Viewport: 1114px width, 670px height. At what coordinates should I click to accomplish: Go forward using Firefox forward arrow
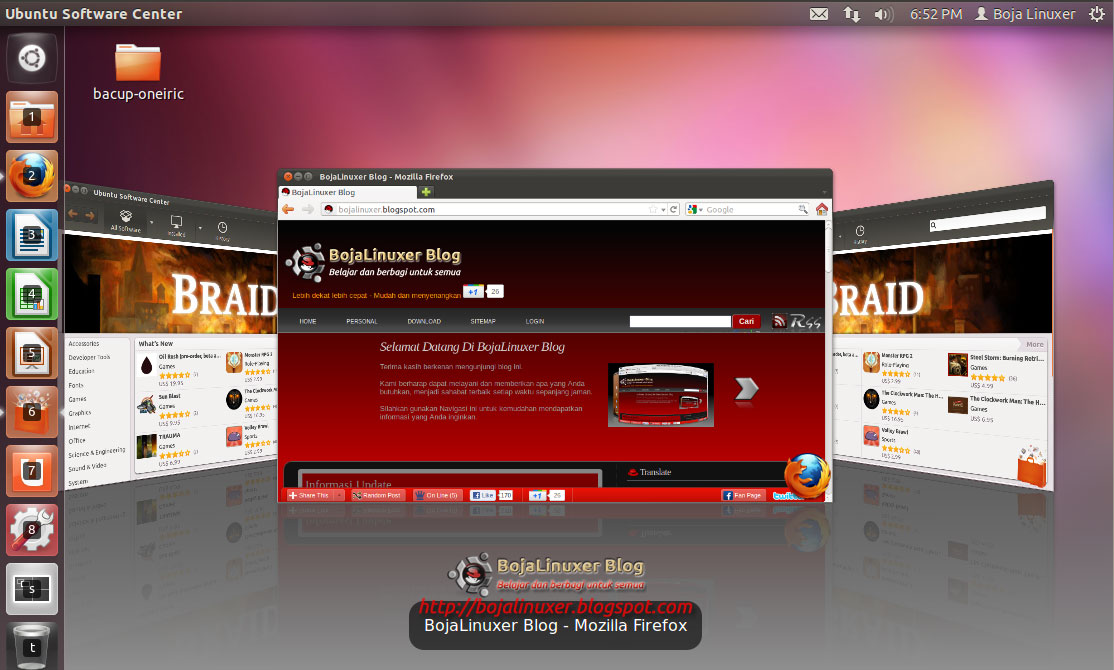[x=308, y=209]
